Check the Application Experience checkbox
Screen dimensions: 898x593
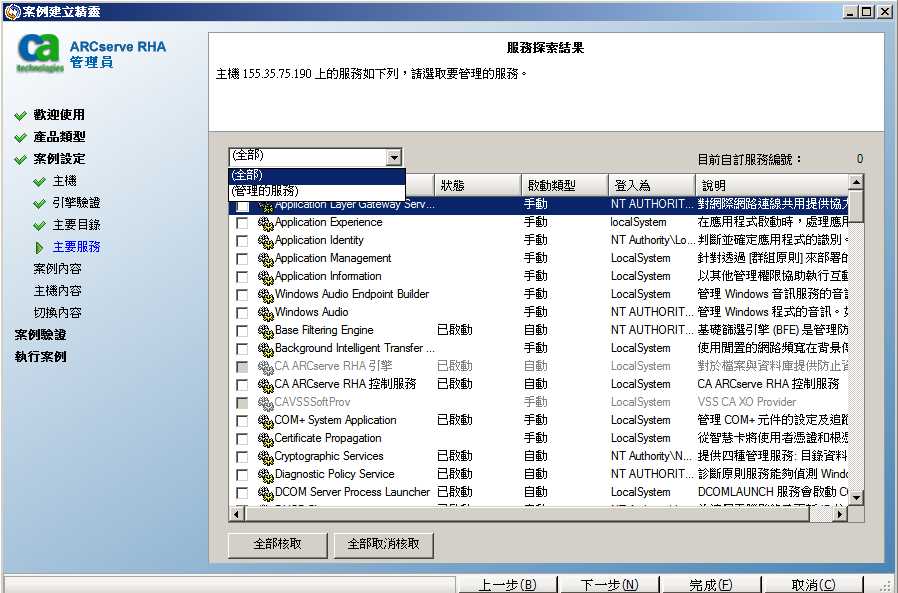click(242, 223)
